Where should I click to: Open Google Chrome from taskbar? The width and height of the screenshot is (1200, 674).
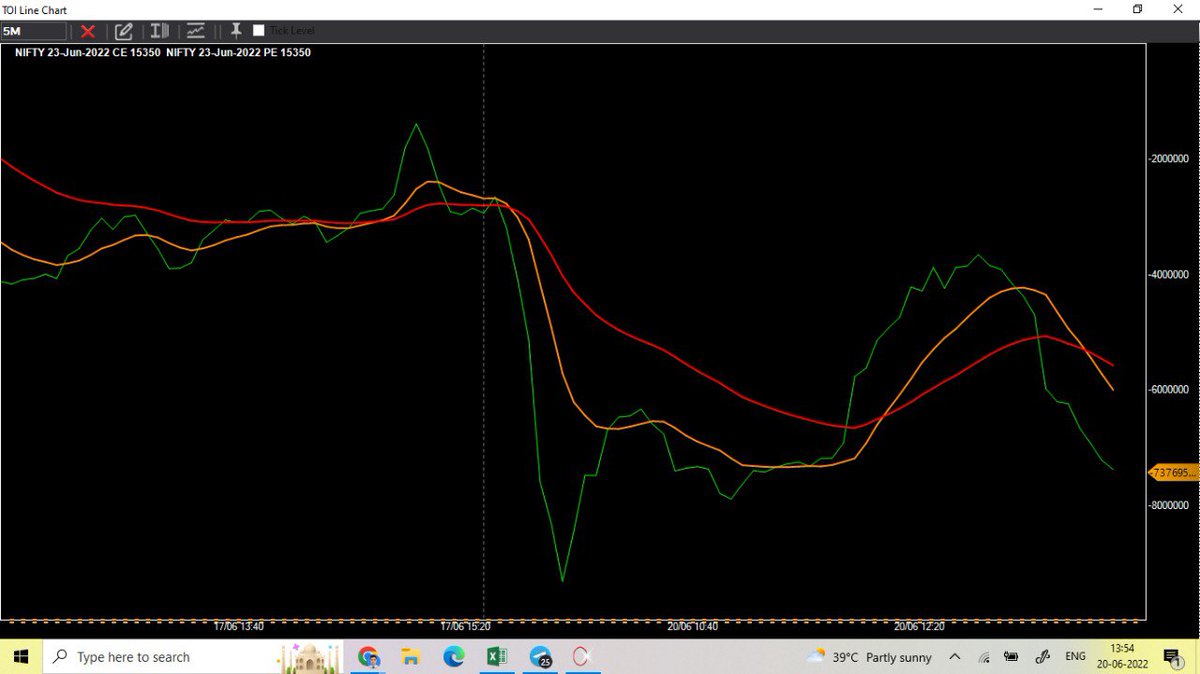[369, 657]
